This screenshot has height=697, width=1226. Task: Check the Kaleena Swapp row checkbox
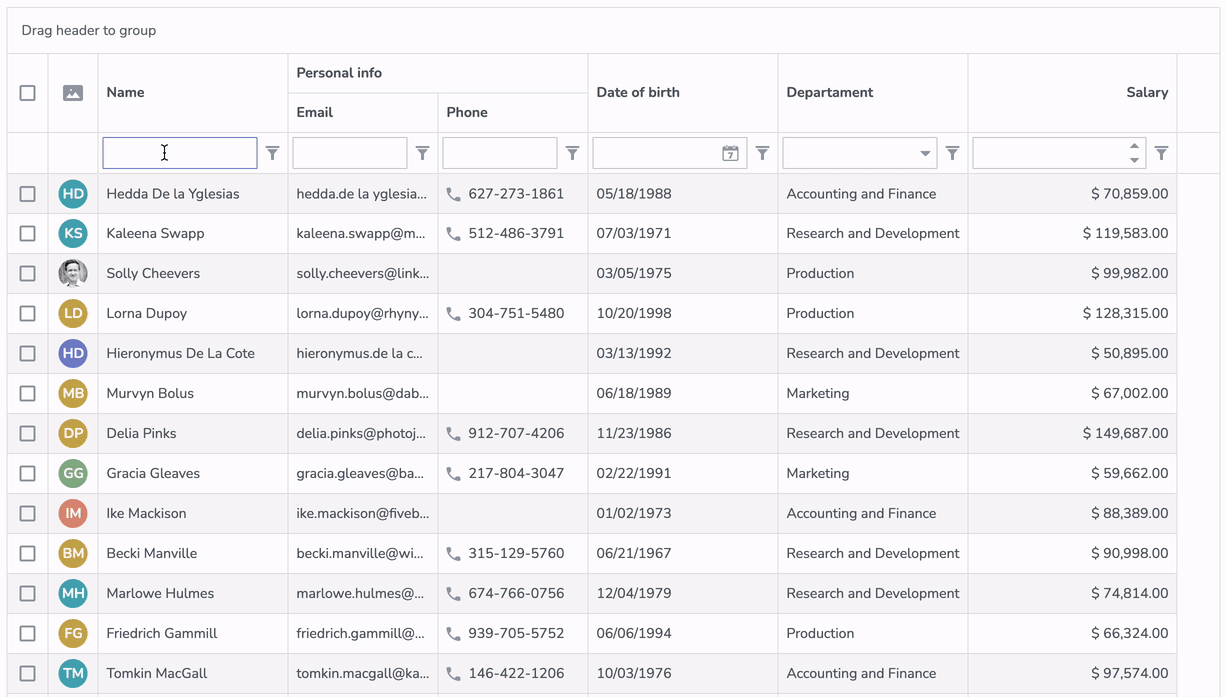[x=27, y=234]
